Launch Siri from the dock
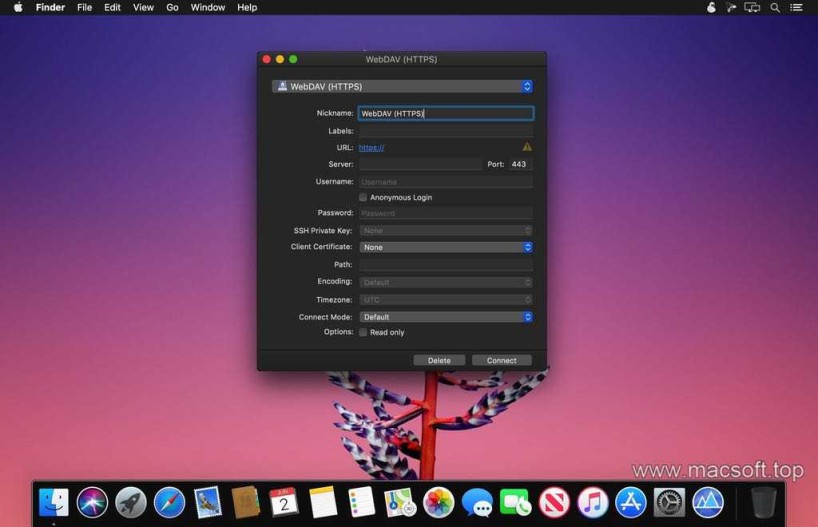The image size is (818, 527). [93, 502]
